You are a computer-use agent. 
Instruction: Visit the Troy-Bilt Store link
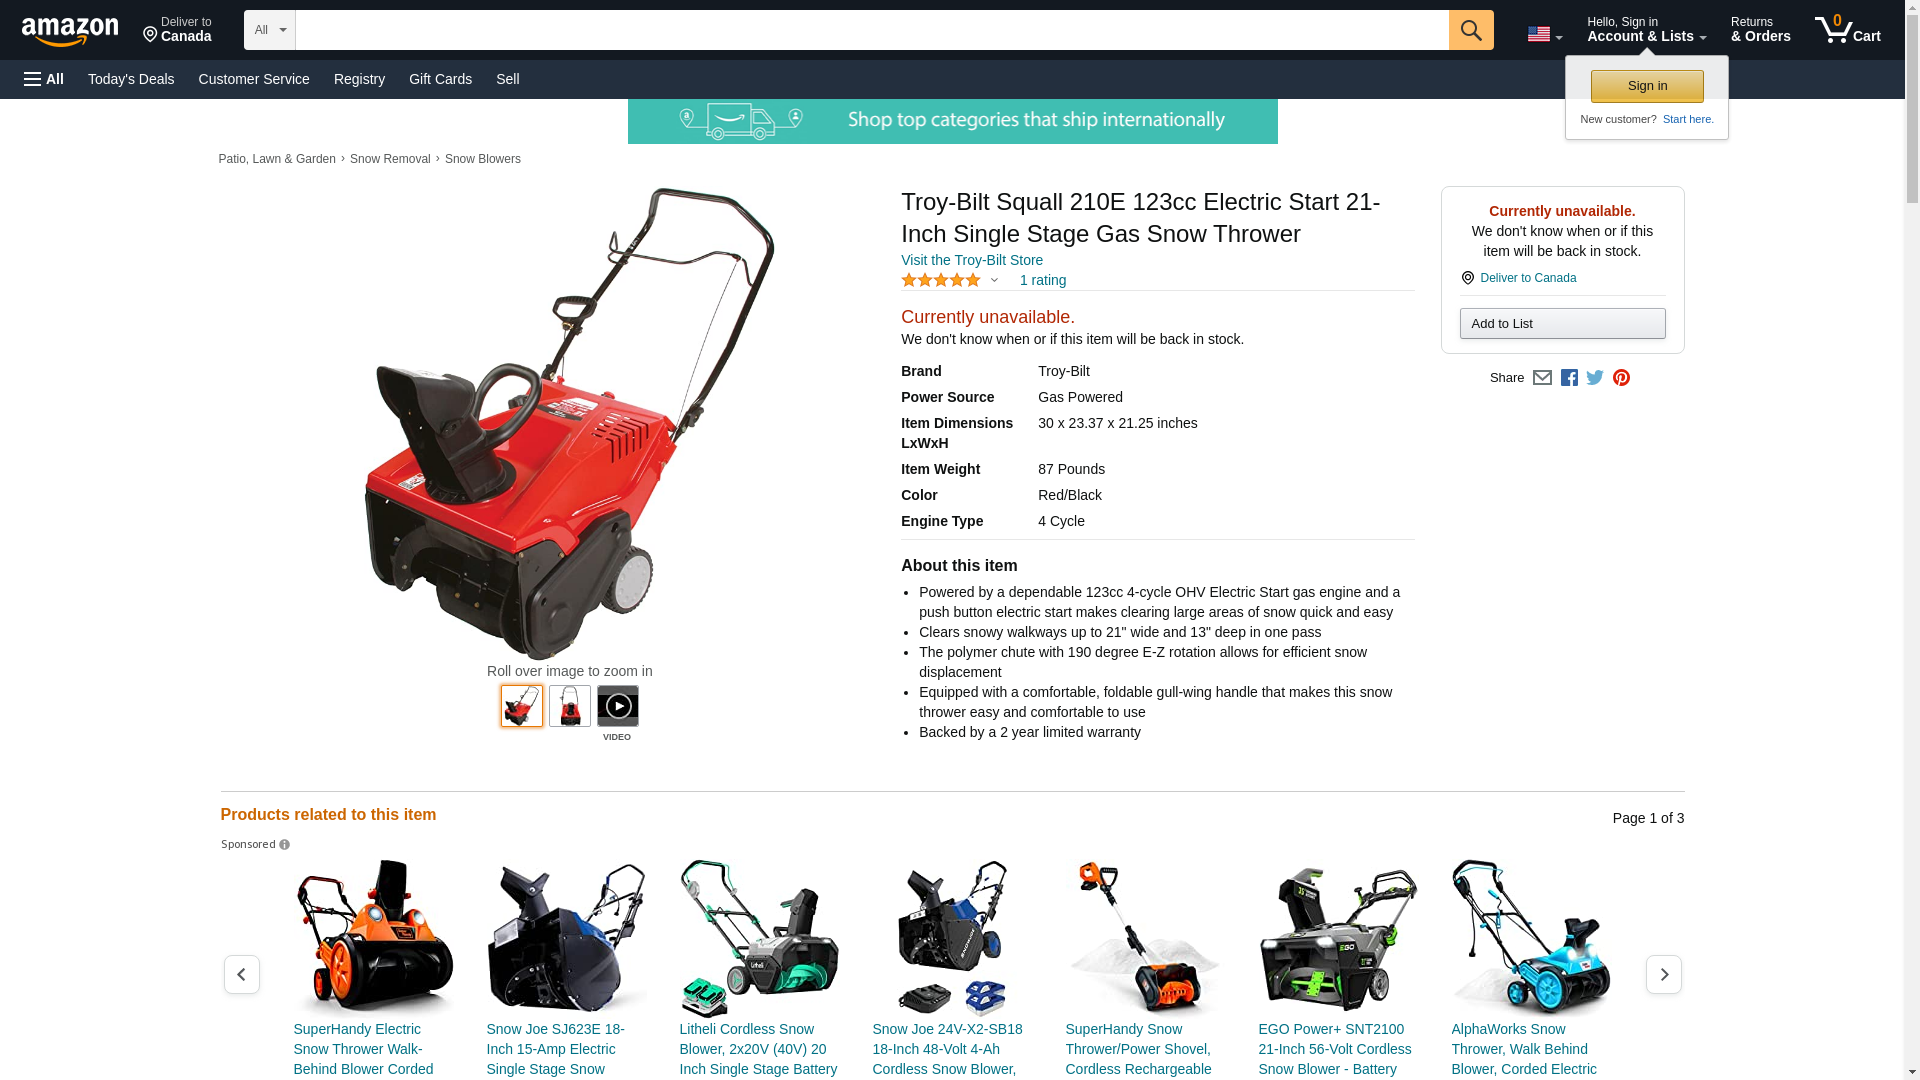coord(971,260)
